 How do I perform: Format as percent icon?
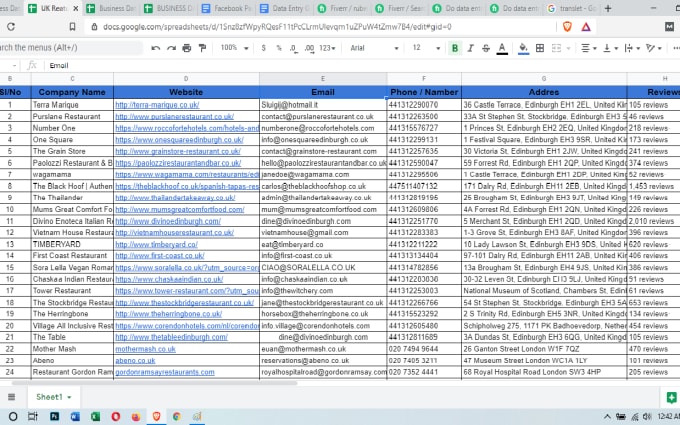point(279,48)
